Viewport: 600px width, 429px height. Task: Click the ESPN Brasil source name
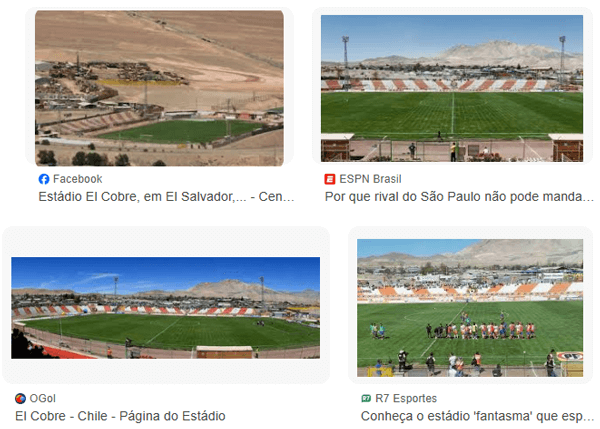[370, 179]
